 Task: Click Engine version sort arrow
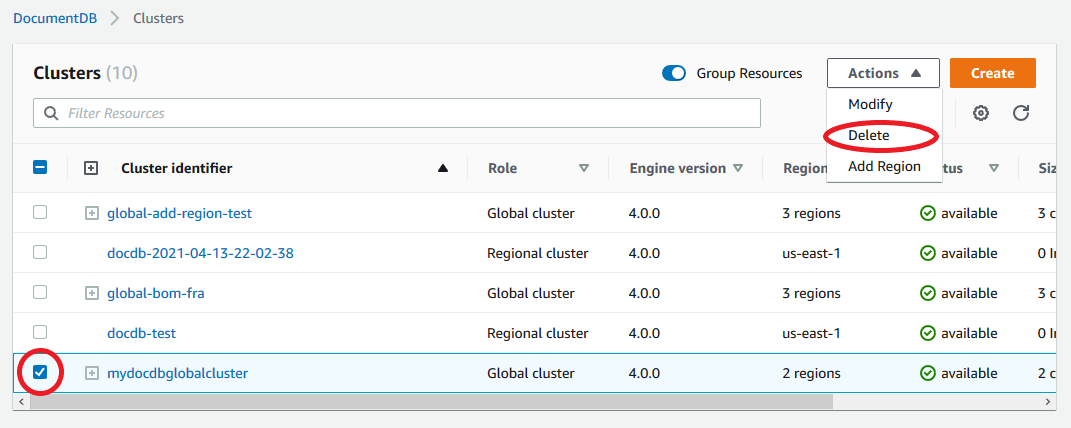coord(738,169)
